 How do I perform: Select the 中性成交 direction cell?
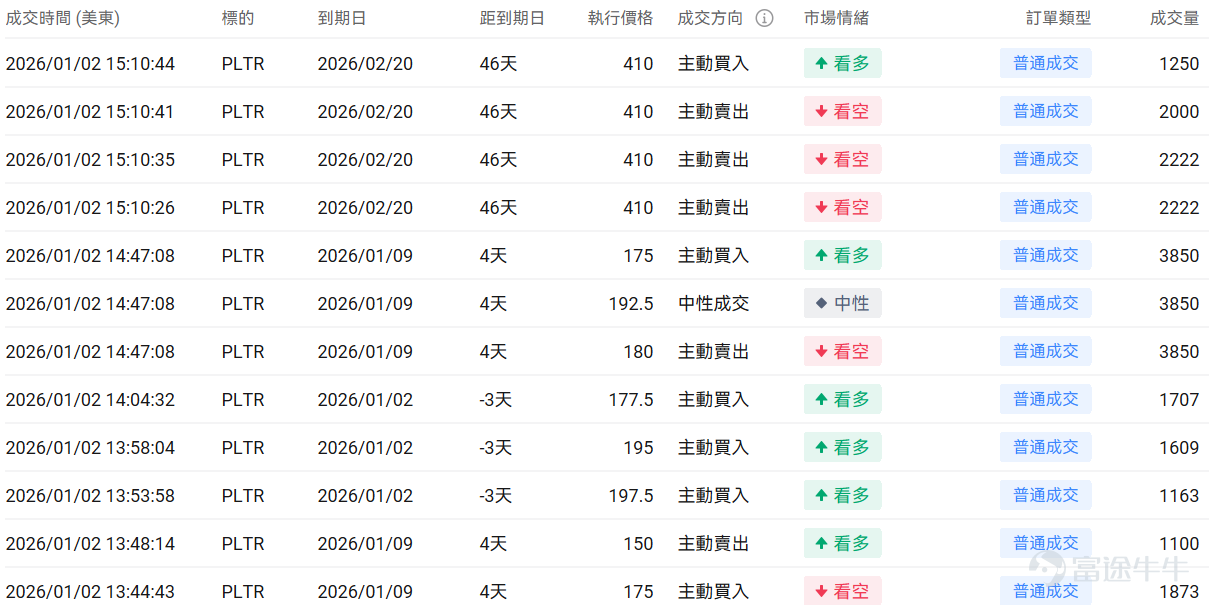click(x=713, y=304)
